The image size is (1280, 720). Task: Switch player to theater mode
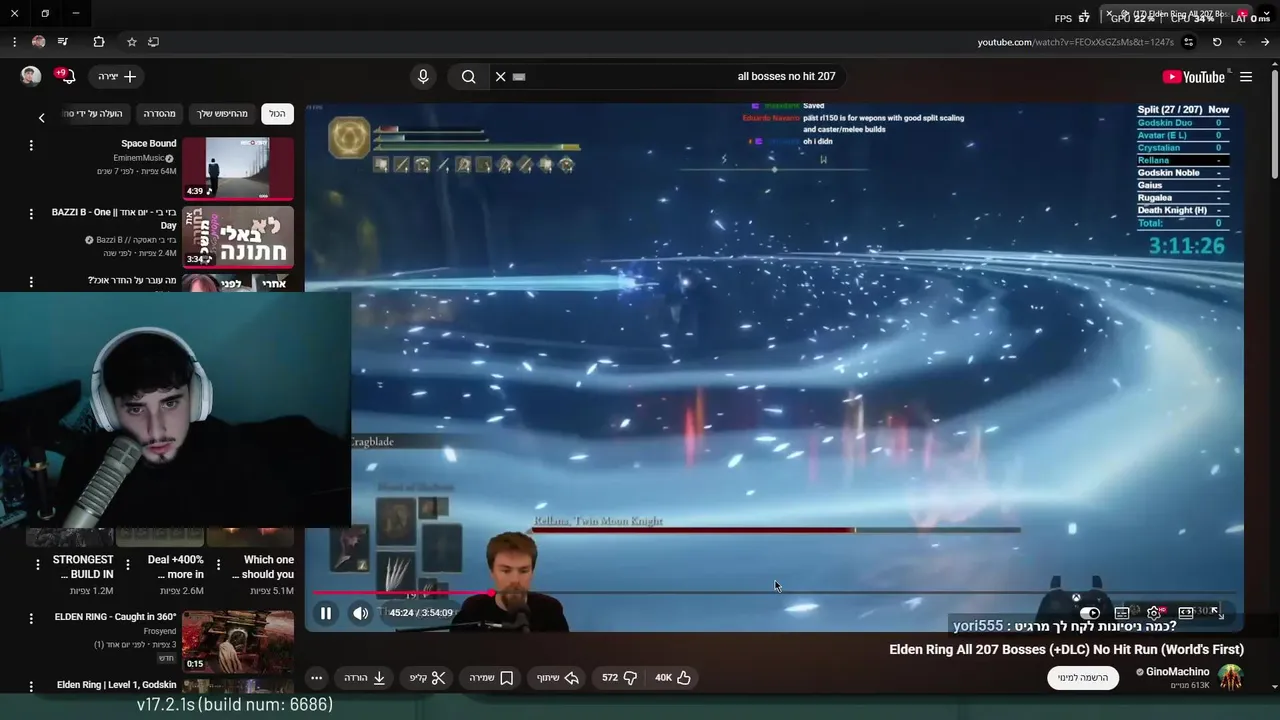[1186, 613]
